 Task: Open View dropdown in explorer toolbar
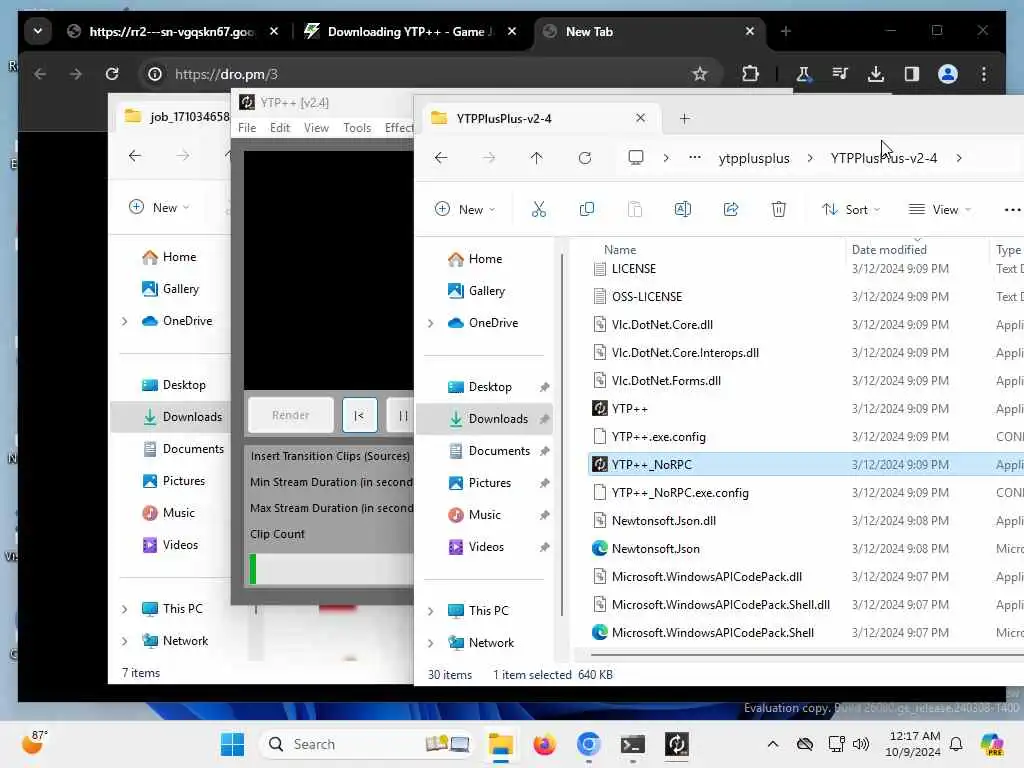(x=939, y=210)
